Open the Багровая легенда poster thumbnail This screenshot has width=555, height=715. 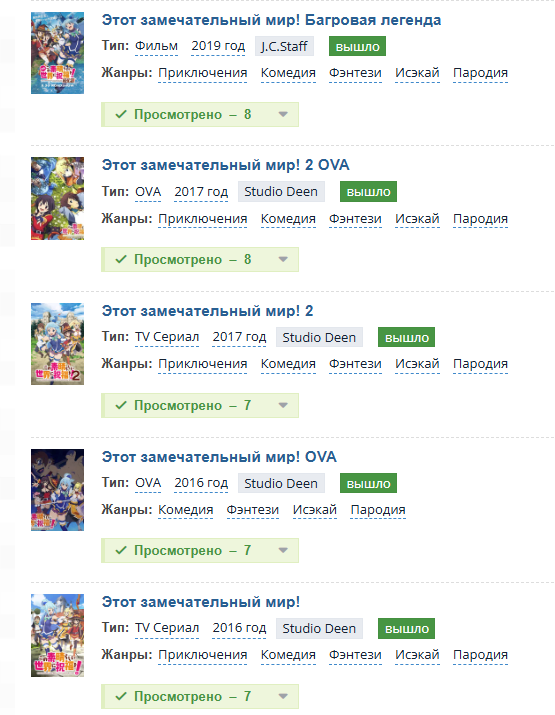pyautogui.click(x=57, y=53)
